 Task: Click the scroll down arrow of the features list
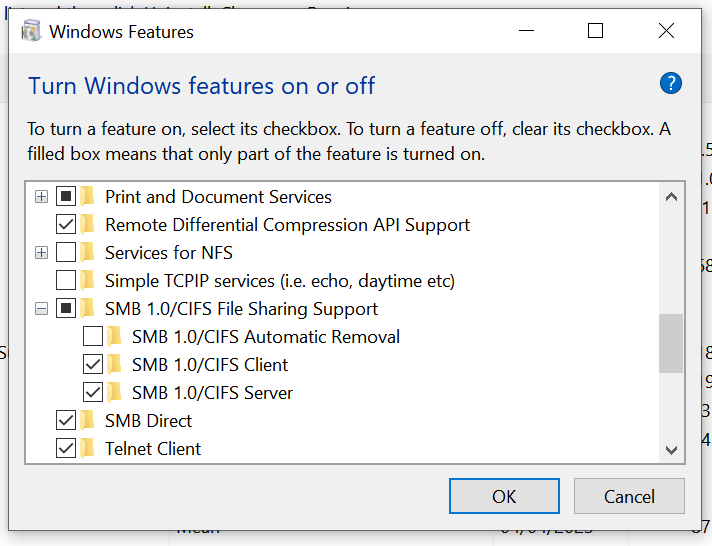click(x=671, y=450)
